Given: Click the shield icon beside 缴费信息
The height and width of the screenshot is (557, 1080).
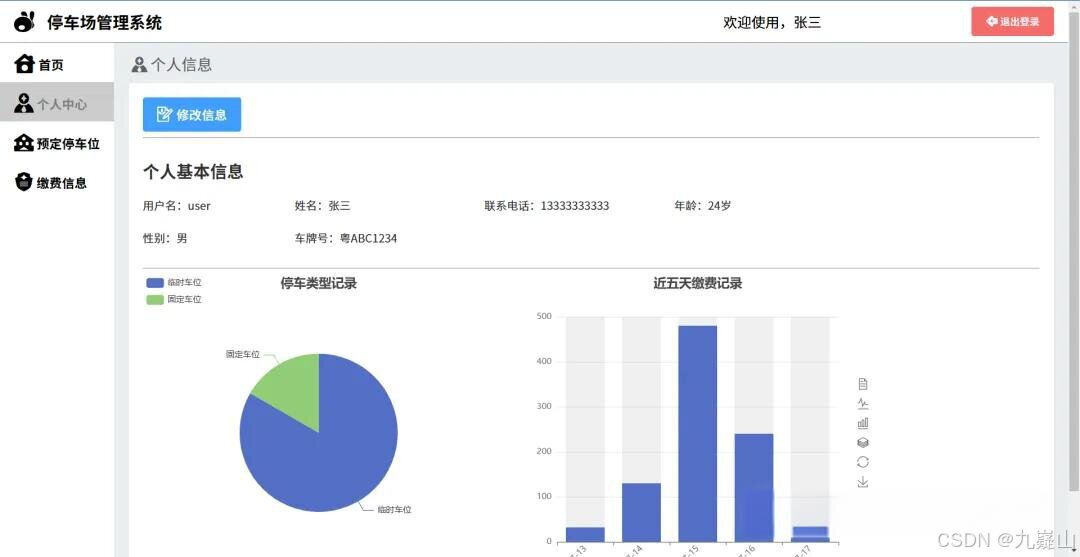Looking at the screenshot, I should [24, 182].
